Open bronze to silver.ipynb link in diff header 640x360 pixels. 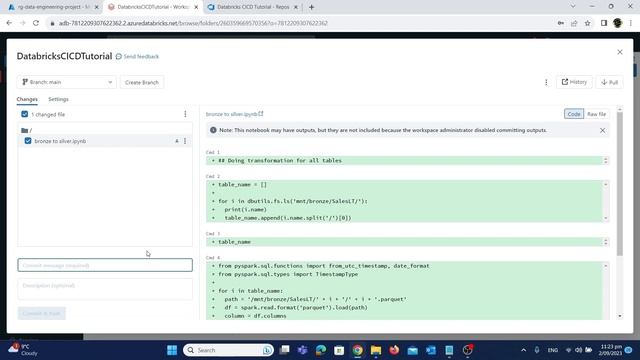point(234,114)
